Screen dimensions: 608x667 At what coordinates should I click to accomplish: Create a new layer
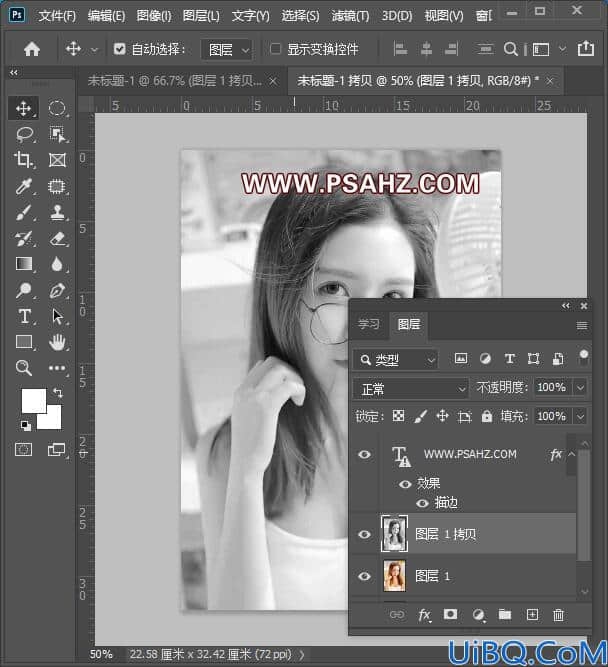click(532, 614)
